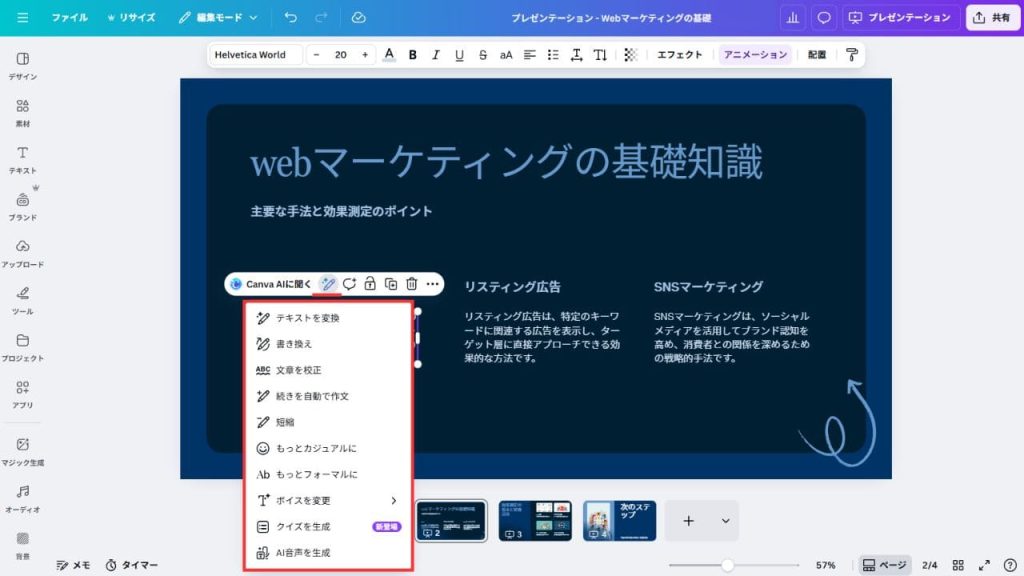Open the Magic Write pencil icon
This screenshot has height=576, width=1024.
328,284
